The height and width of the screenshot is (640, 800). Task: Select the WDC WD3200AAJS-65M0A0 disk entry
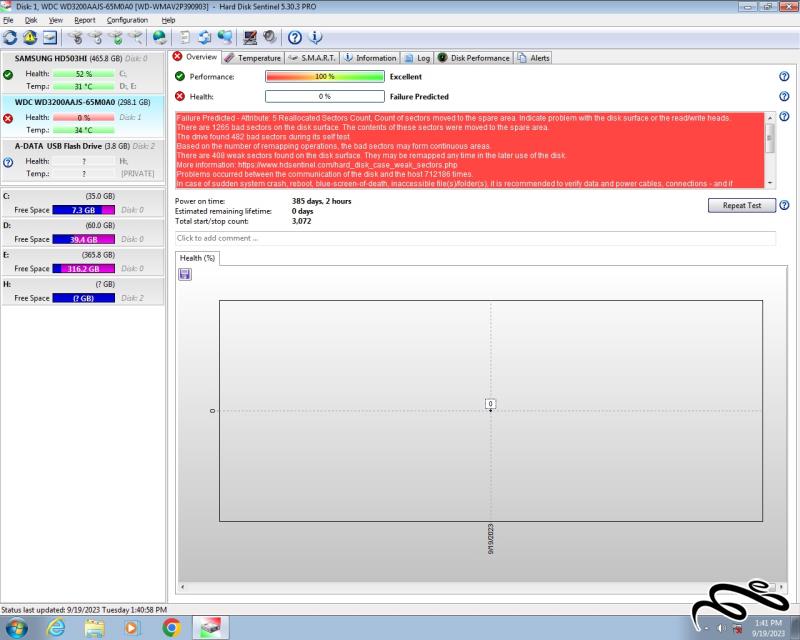tap(83, 116)
